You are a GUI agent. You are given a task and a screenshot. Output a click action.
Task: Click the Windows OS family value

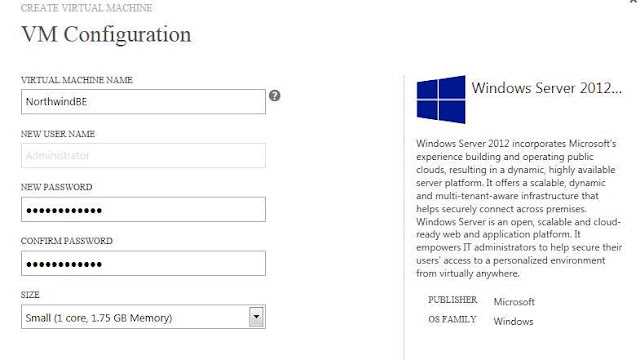click(513, 321)
